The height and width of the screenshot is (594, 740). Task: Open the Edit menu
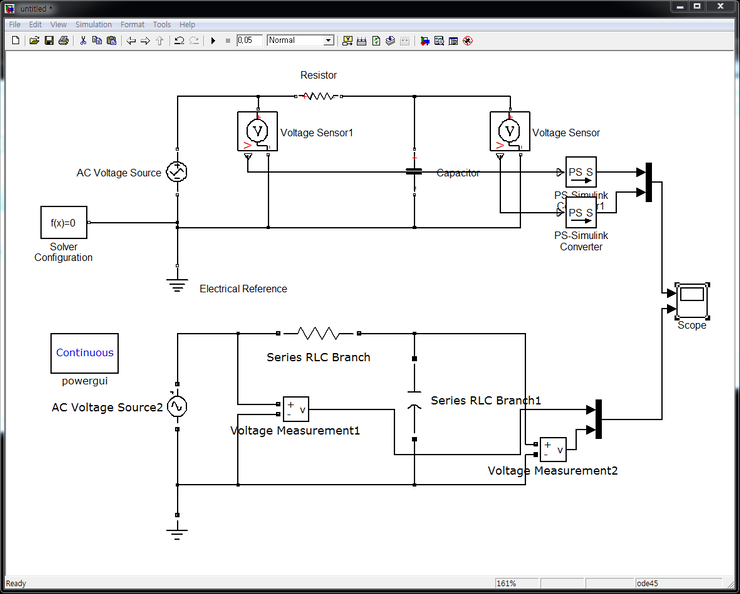(x=35, y=25)
